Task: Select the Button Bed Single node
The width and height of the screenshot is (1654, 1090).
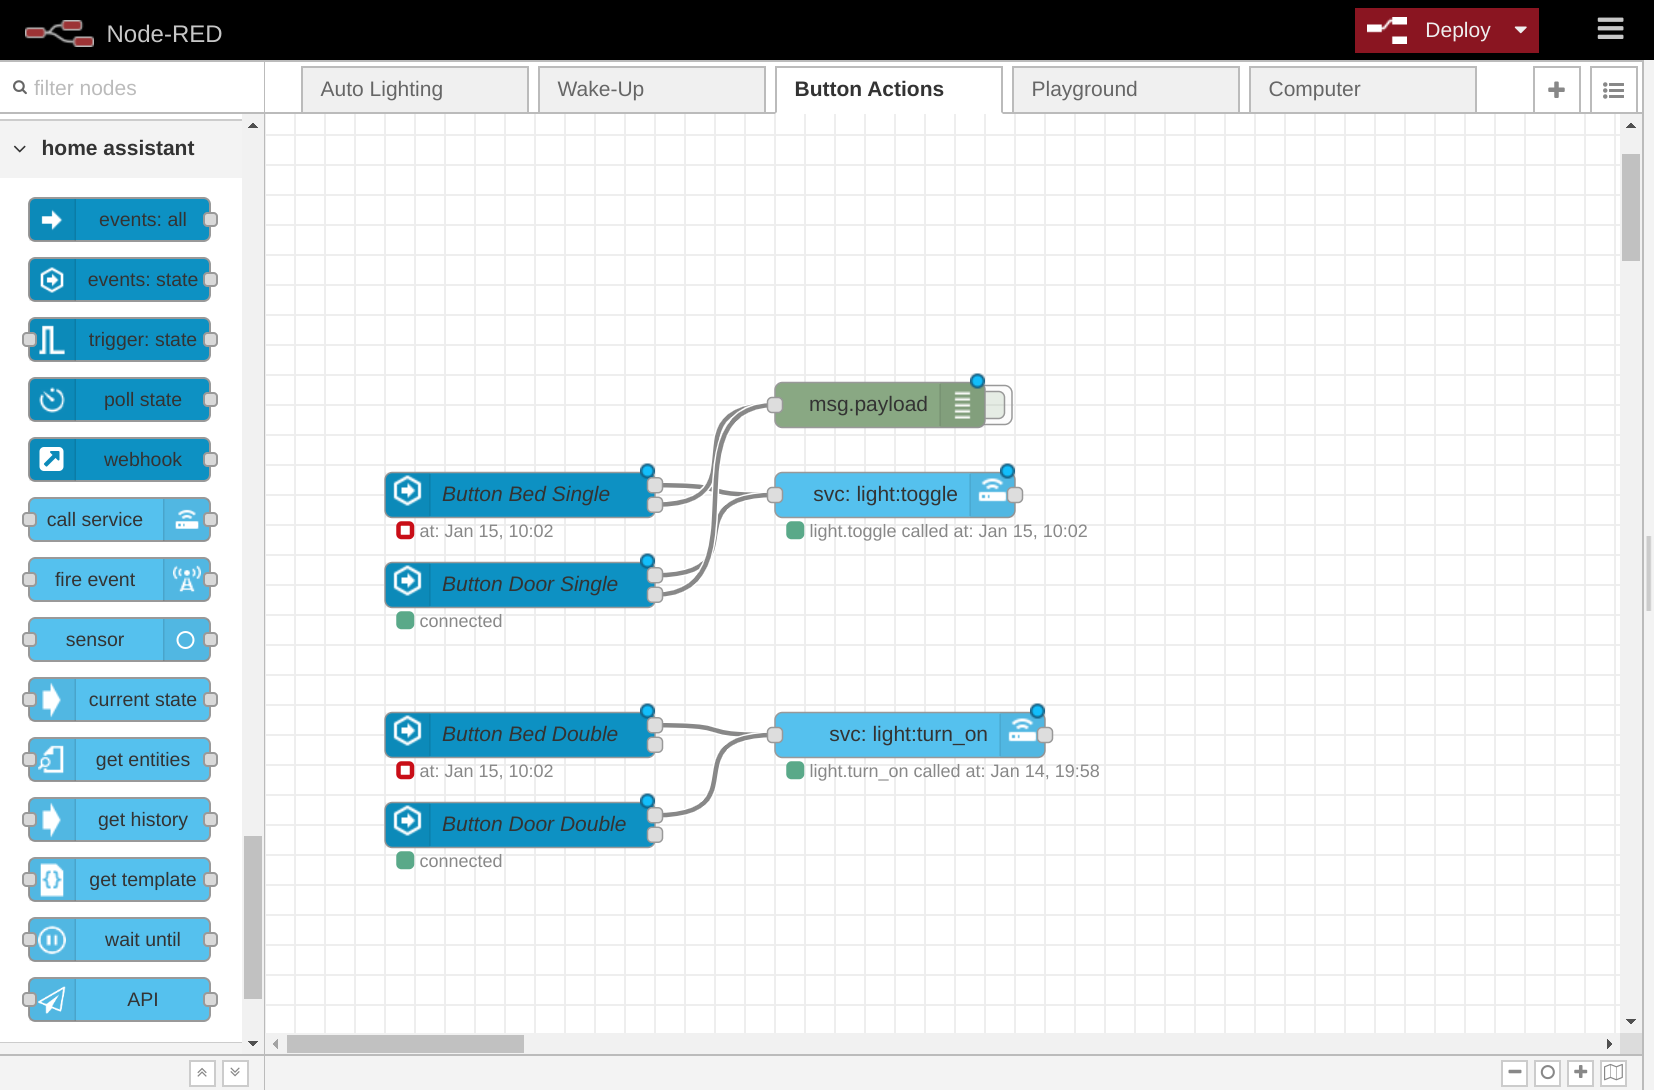Action: pos(525,494)
